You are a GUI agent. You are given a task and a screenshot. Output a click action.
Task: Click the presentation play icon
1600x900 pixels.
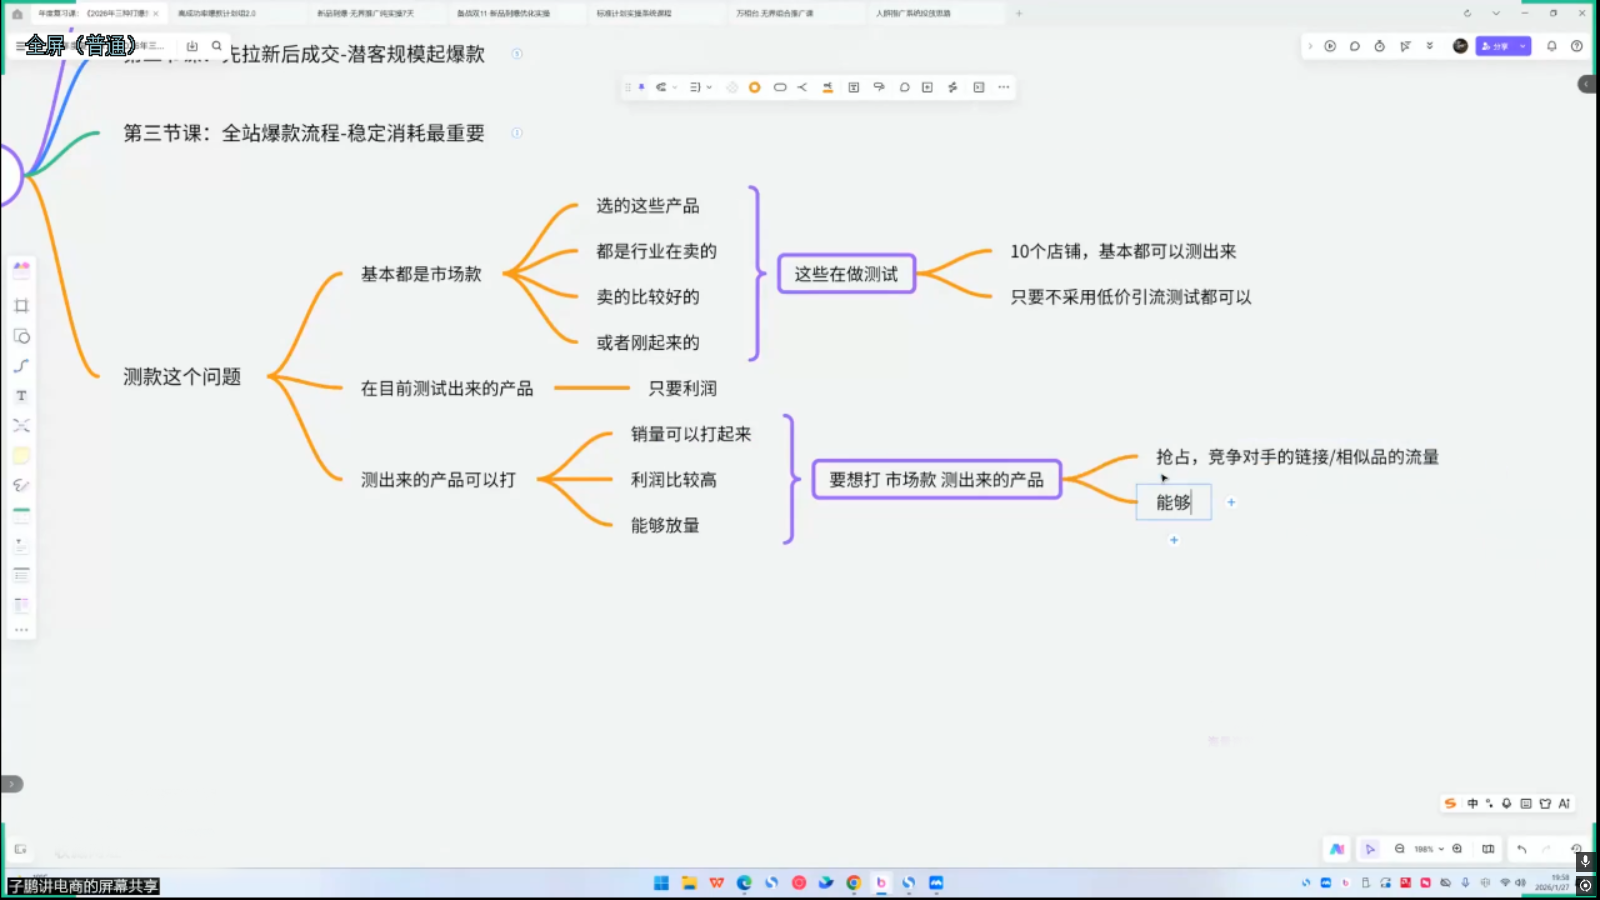click(1330, 46)
